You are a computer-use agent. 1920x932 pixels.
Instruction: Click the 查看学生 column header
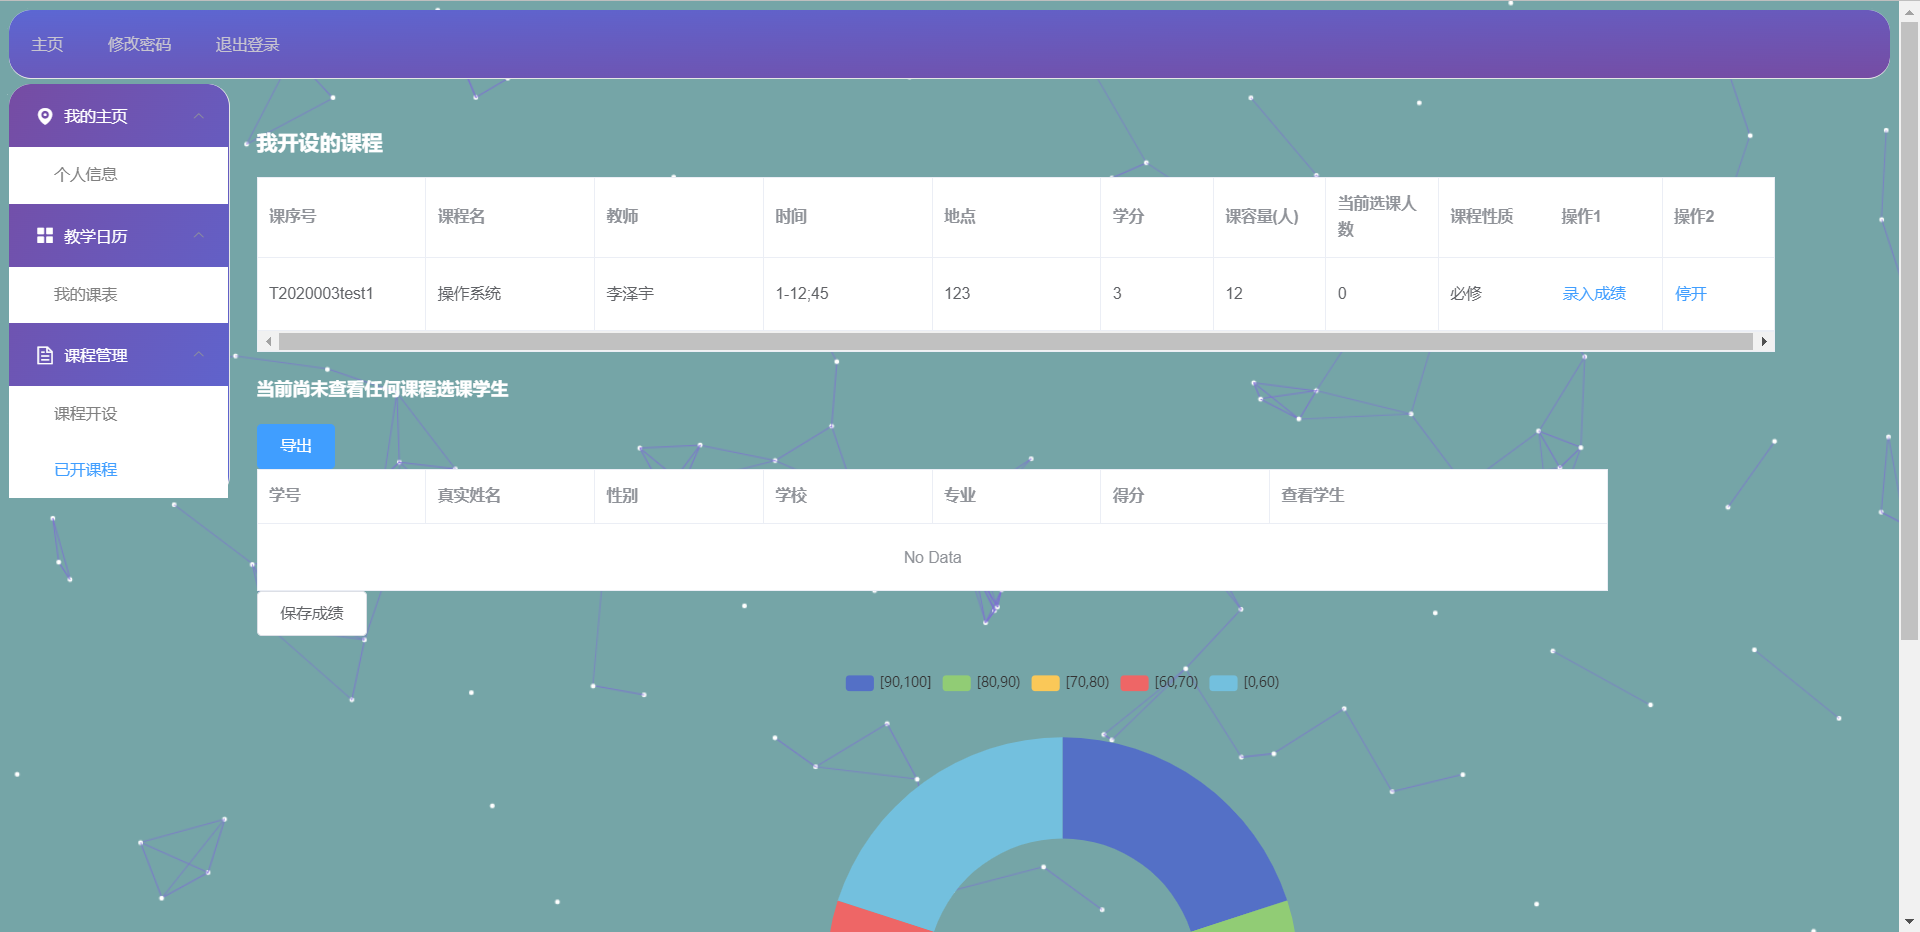1439,496
